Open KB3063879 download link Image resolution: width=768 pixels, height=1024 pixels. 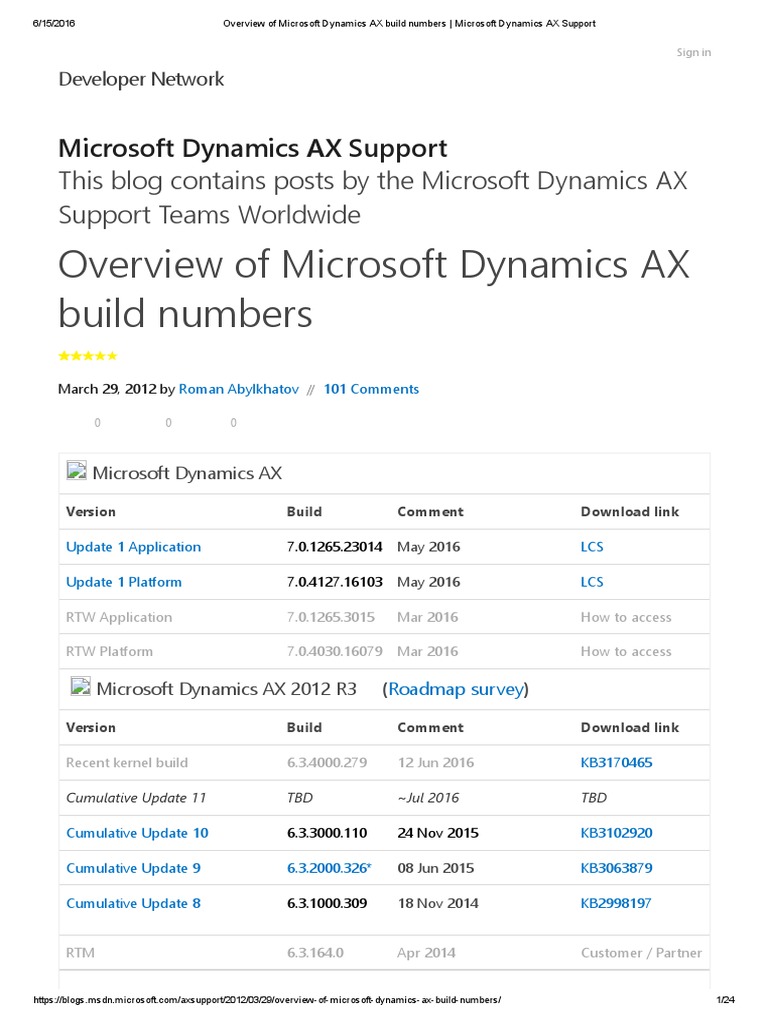(616, 868)
